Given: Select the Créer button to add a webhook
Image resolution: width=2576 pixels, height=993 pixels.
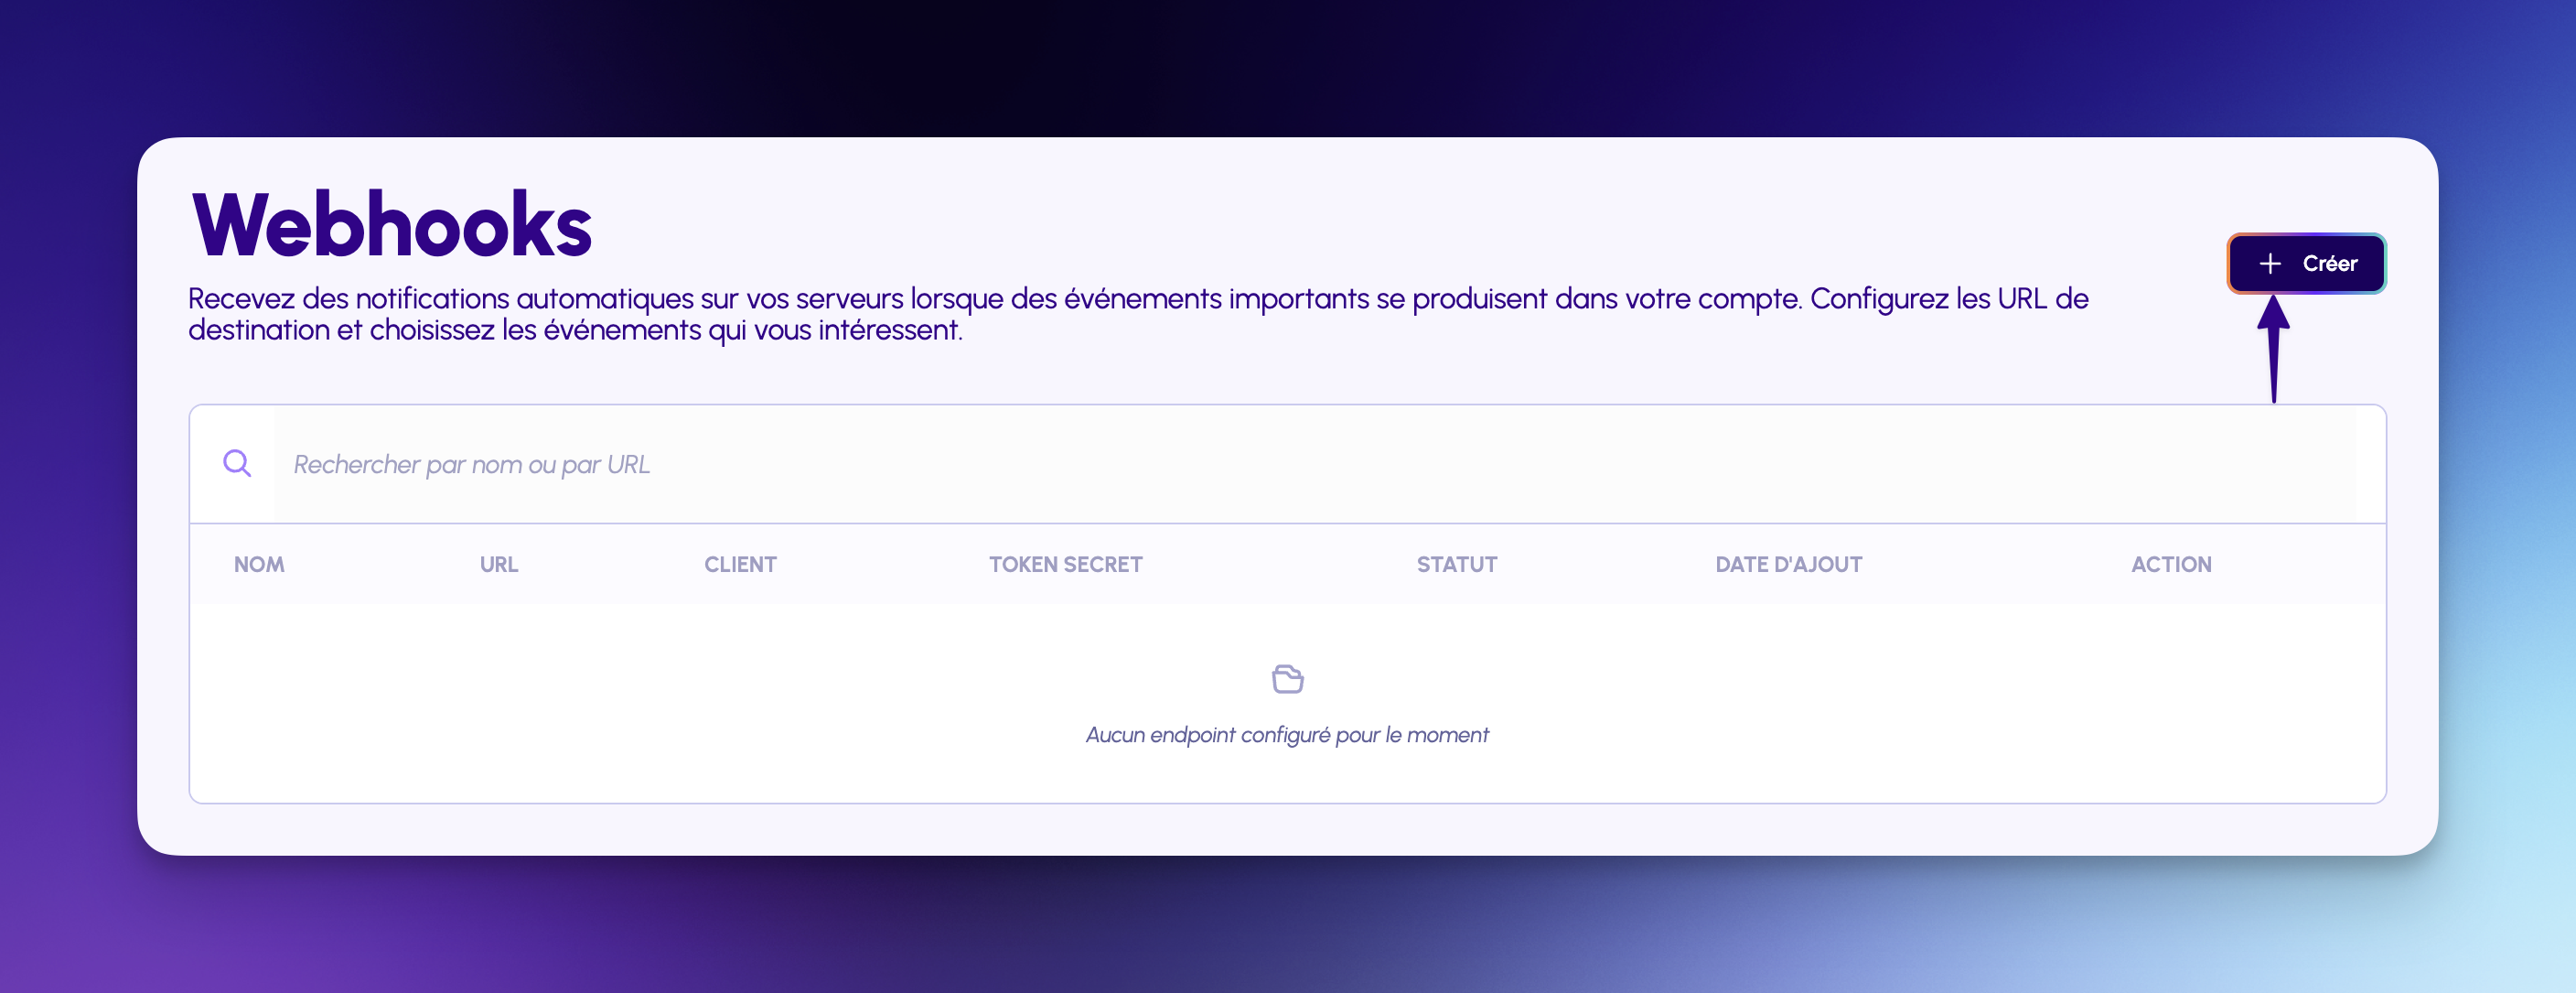Looking at the screenshot, I should pos(2306,263).
